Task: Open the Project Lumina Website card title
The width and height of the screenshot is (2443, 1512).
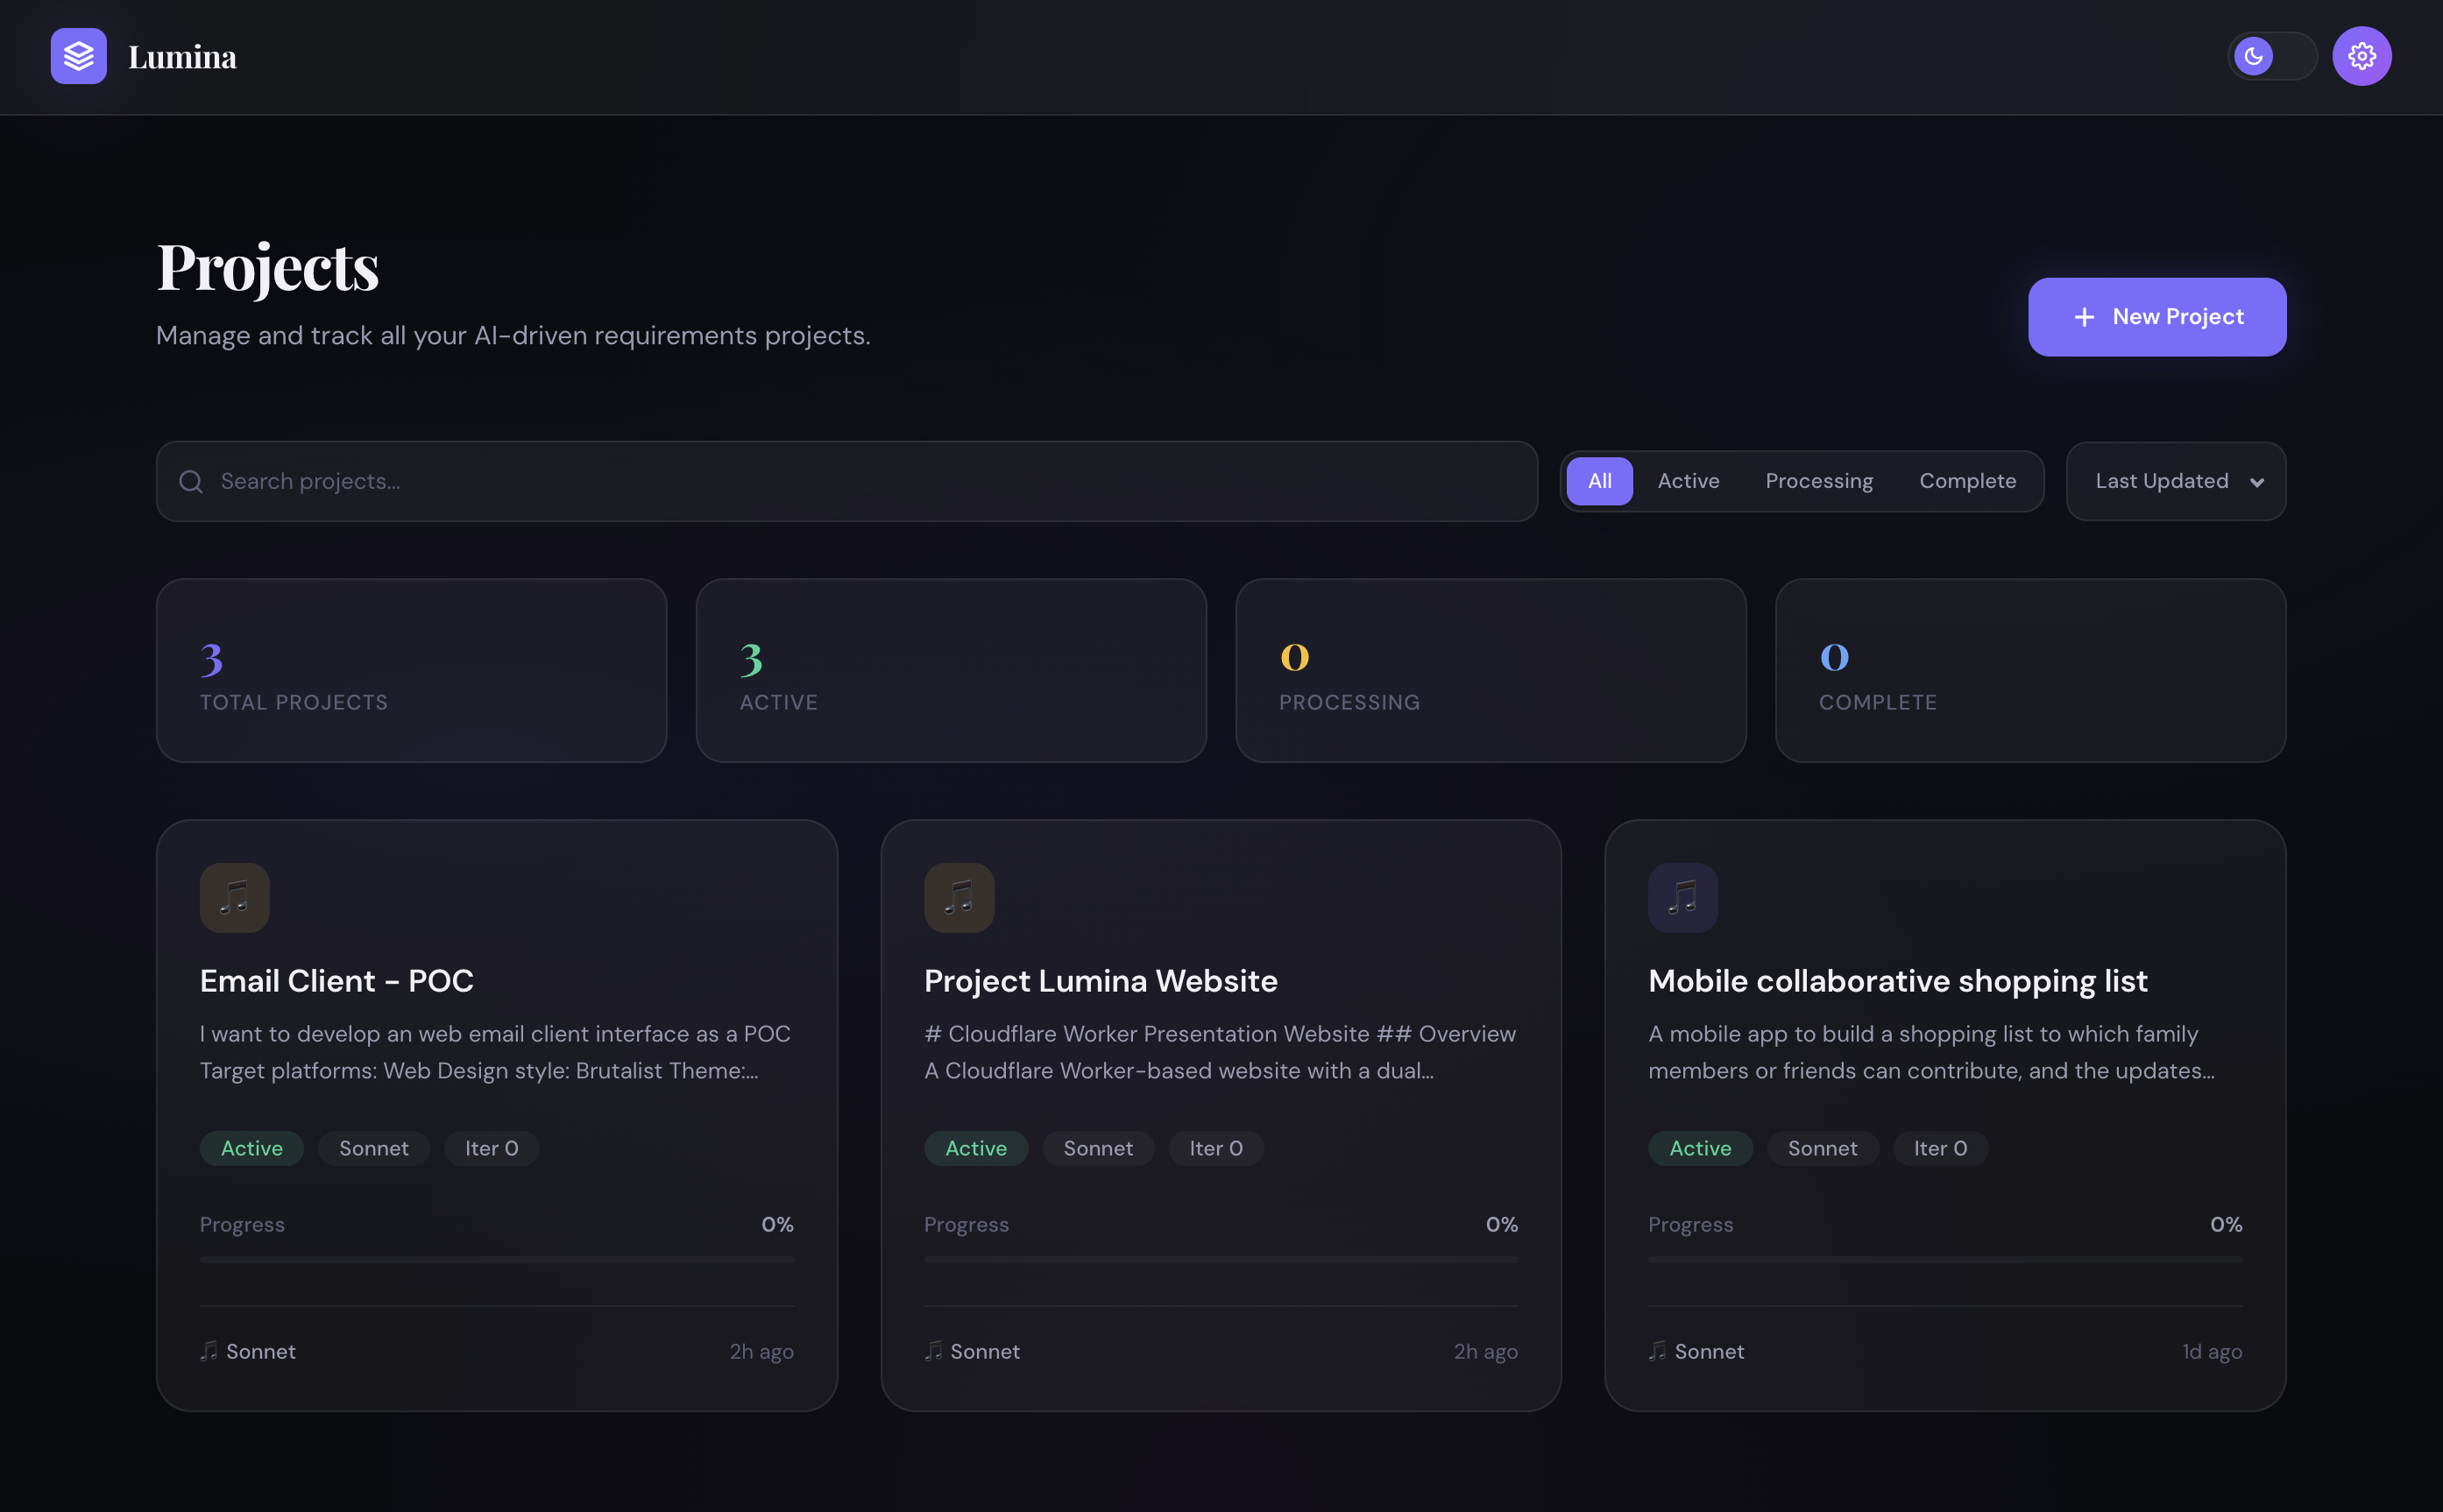Action: click(1100, 981)
